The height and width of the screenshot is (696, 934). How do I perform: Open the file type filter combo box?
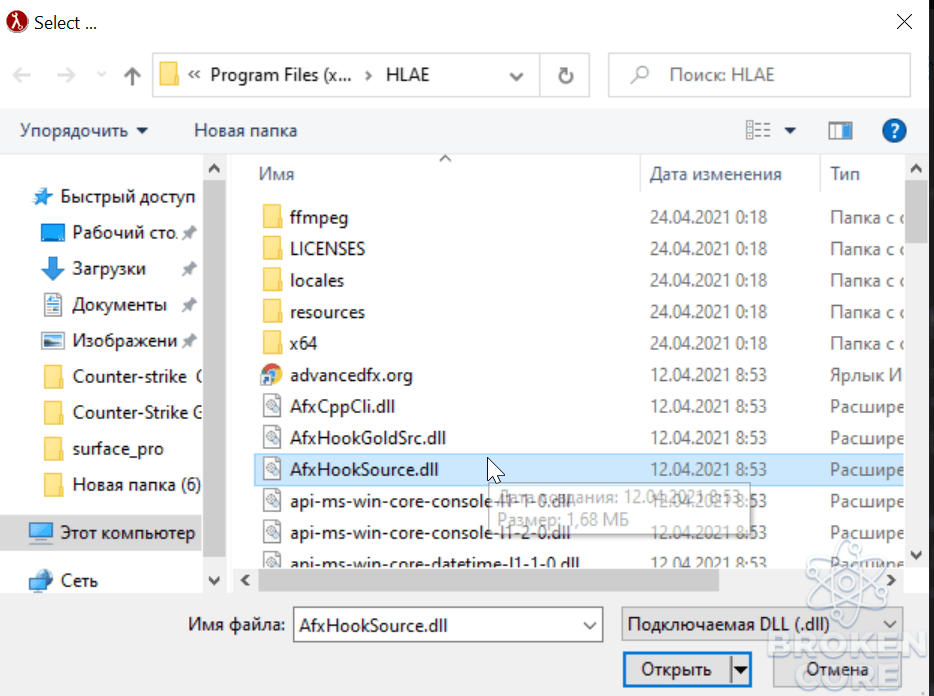tap(762, 624)
